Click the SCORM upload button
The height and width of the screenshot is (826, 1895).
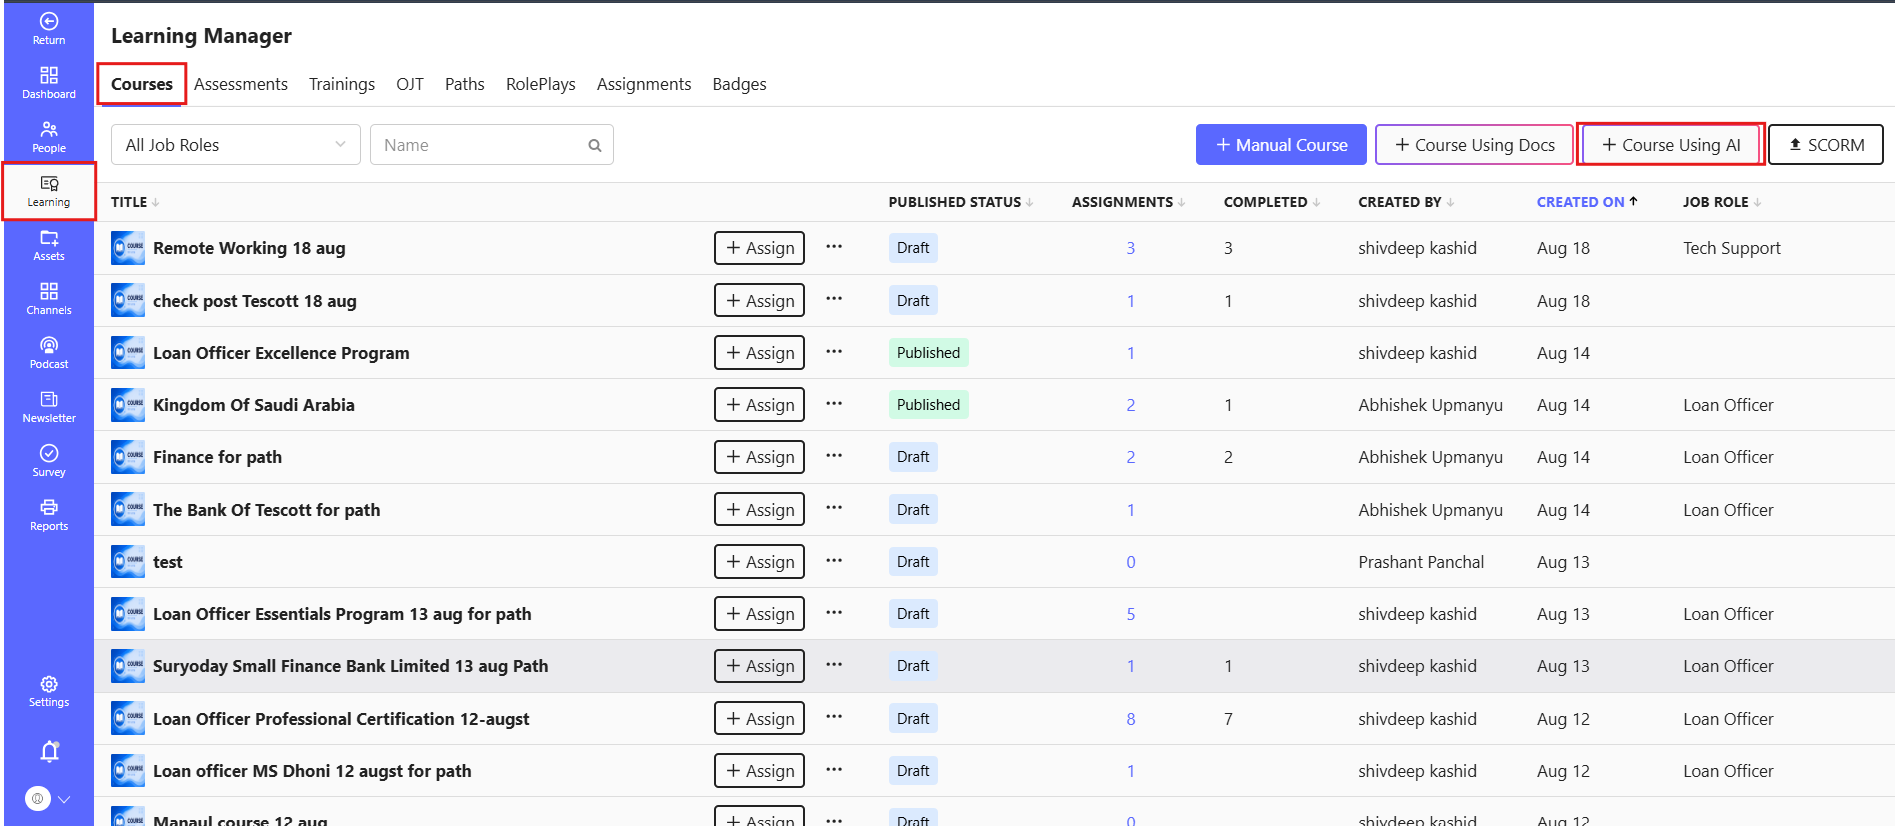click(x=1826, y=145)
